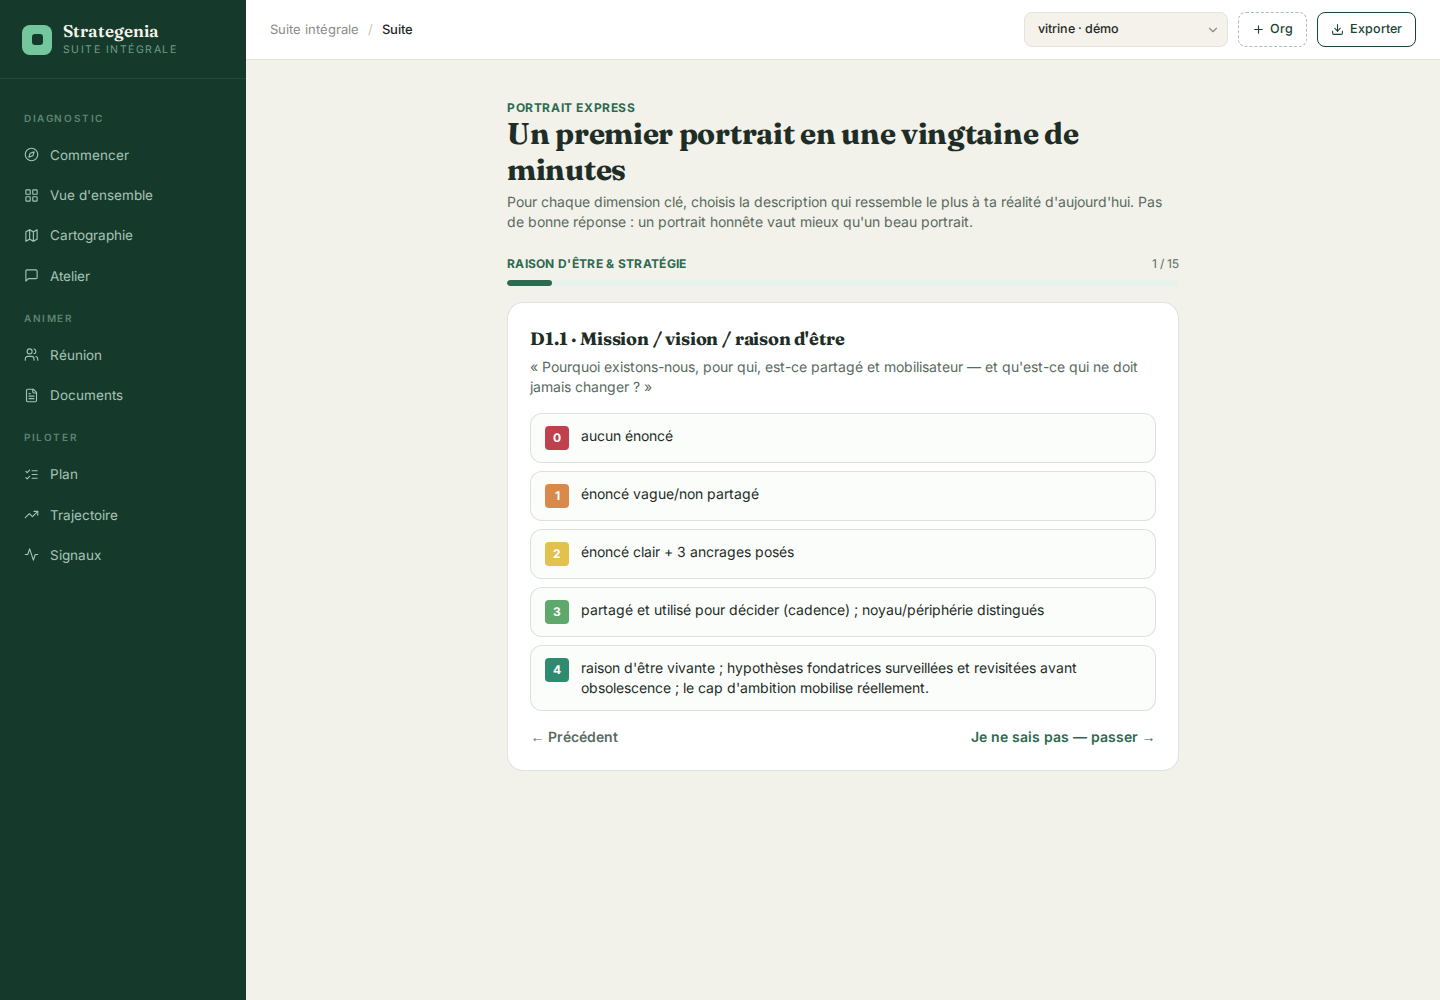Click the Exporter button
The height and width of the screenshot is (1000, 1440).
tap(1366, 29)
